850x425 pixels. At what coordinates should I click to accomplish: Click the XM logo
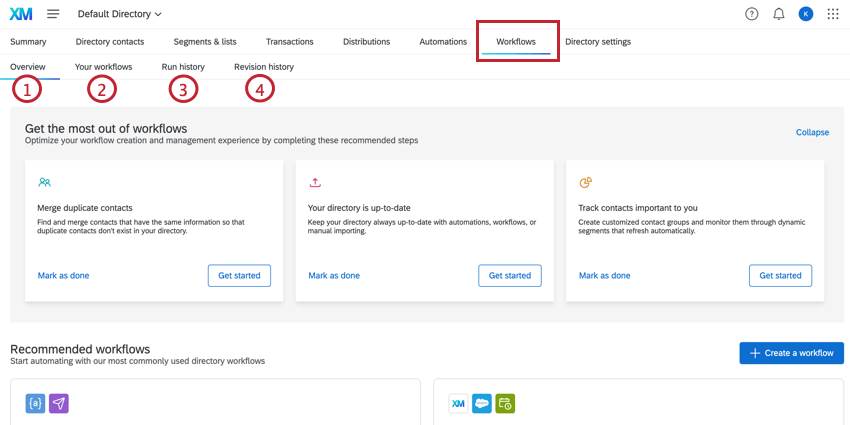20,14
